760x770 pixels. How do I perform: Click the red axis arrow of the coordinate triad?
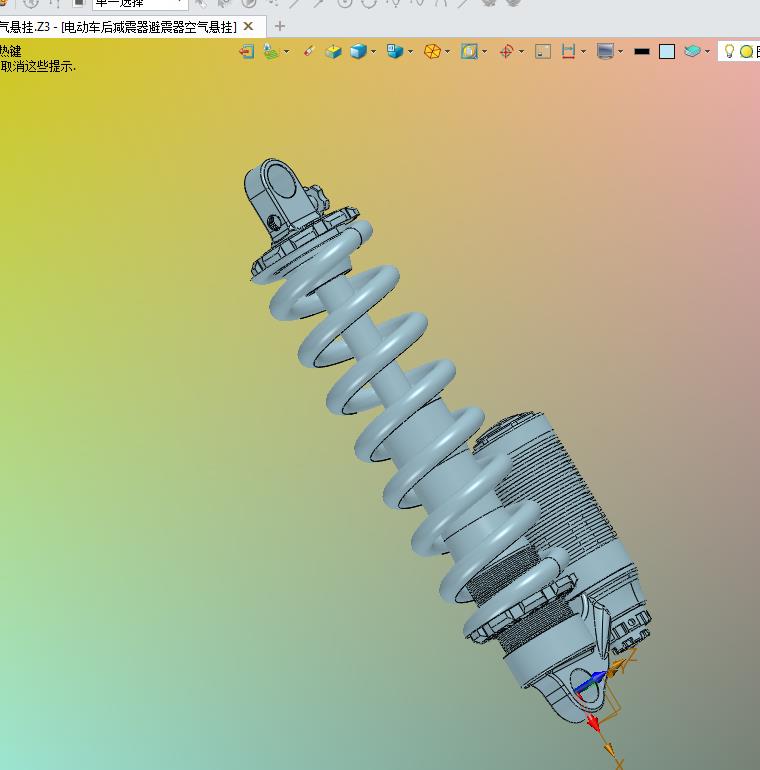pyautogui.click(x=593, y=722)
